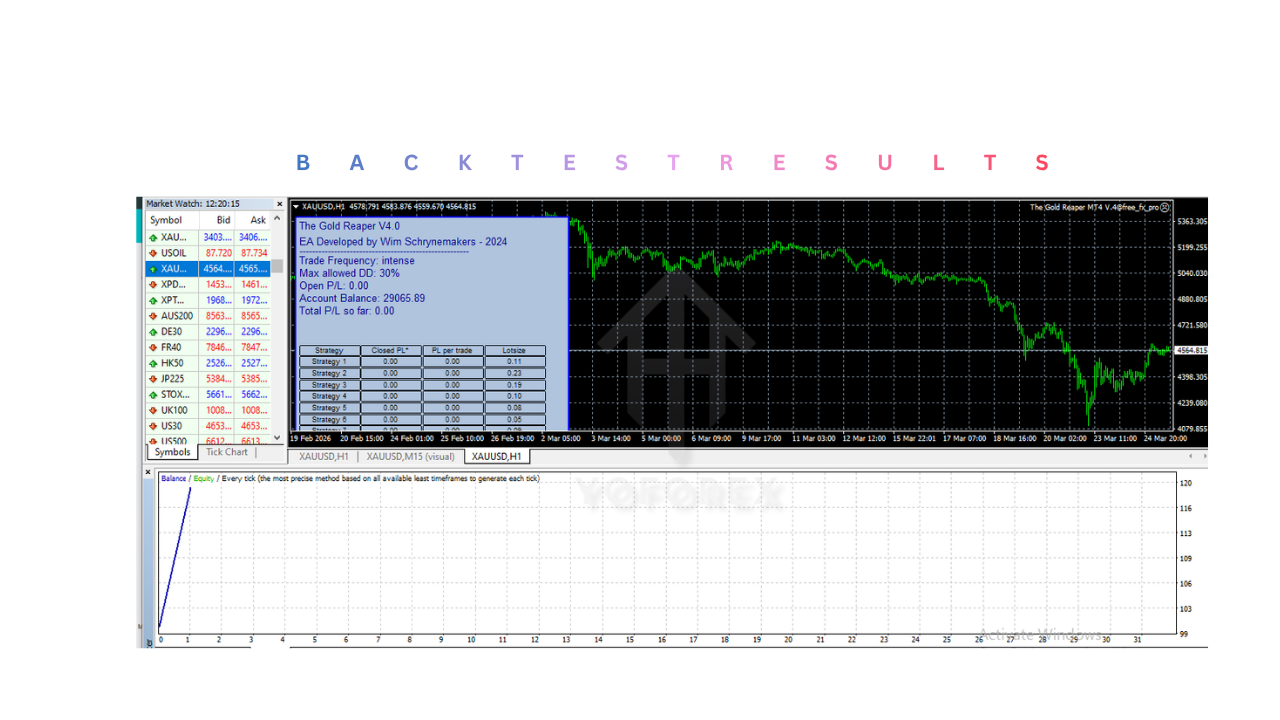
Task: Click the Strategy 1 panel button
Action: [329, 362]
